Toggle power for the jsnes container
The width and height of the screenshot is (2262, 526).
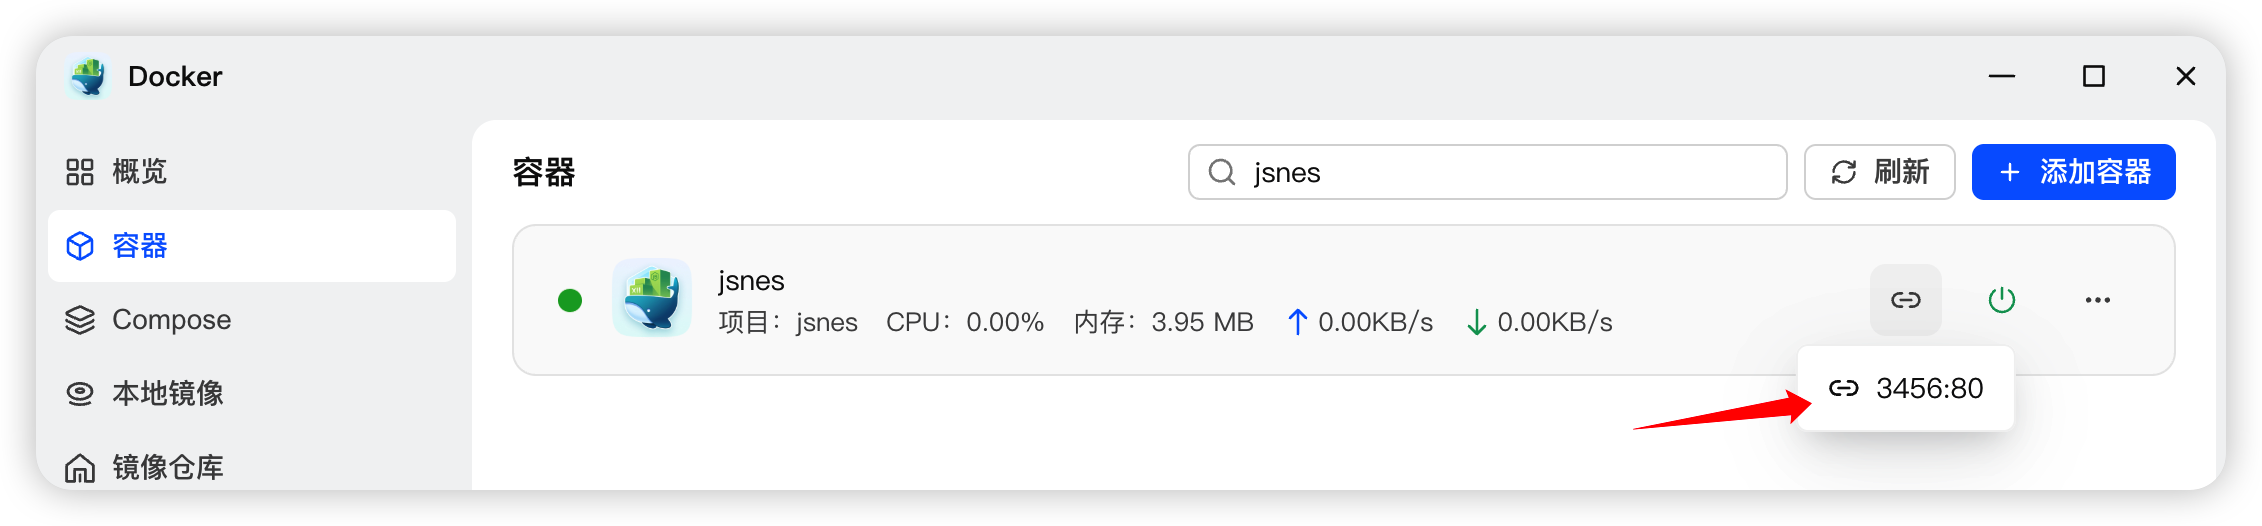point(2001,300)
